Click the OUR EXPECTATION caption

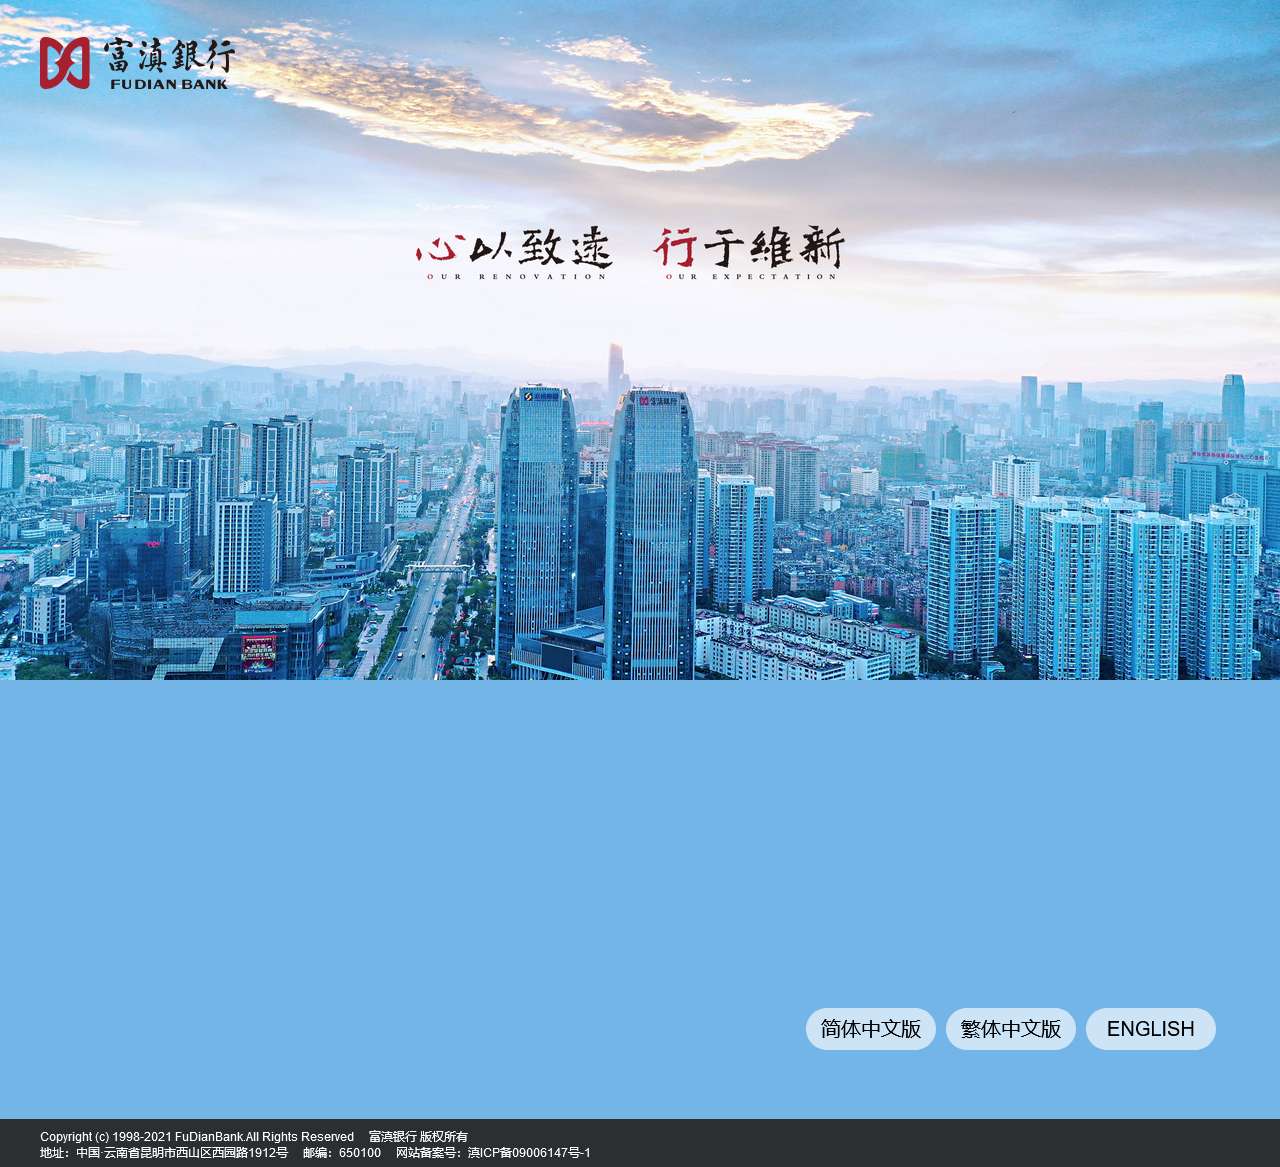point(751,276)
